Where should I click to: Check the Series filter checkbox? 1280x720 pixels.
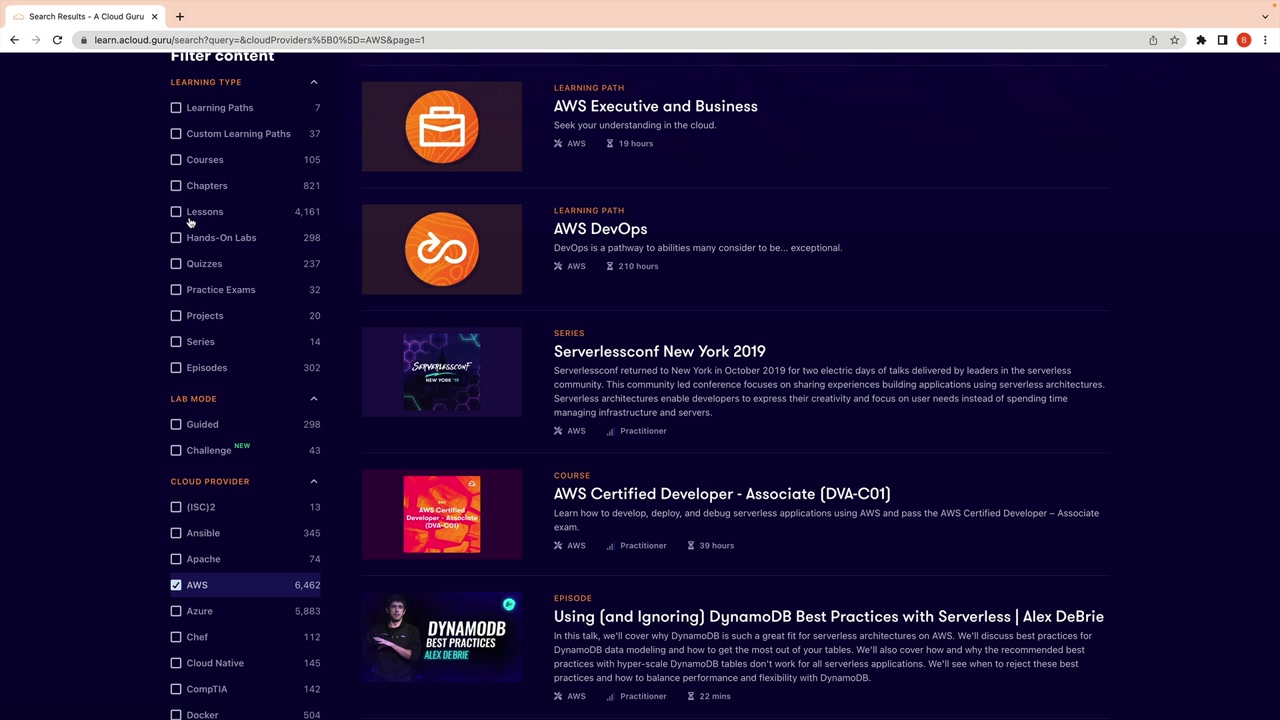[x=176, y=342]
